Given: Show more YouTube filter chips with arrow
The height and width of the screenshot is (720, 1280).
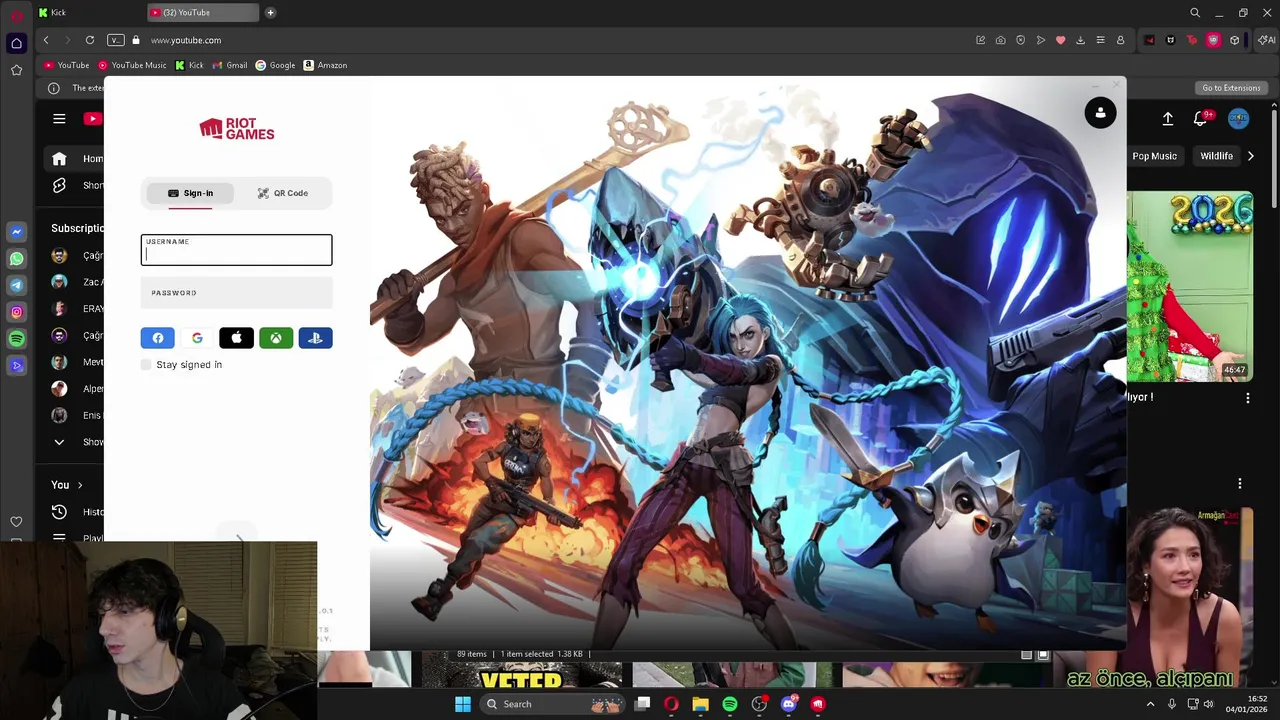Looking at the screenshot, I should coord(1250,156).
